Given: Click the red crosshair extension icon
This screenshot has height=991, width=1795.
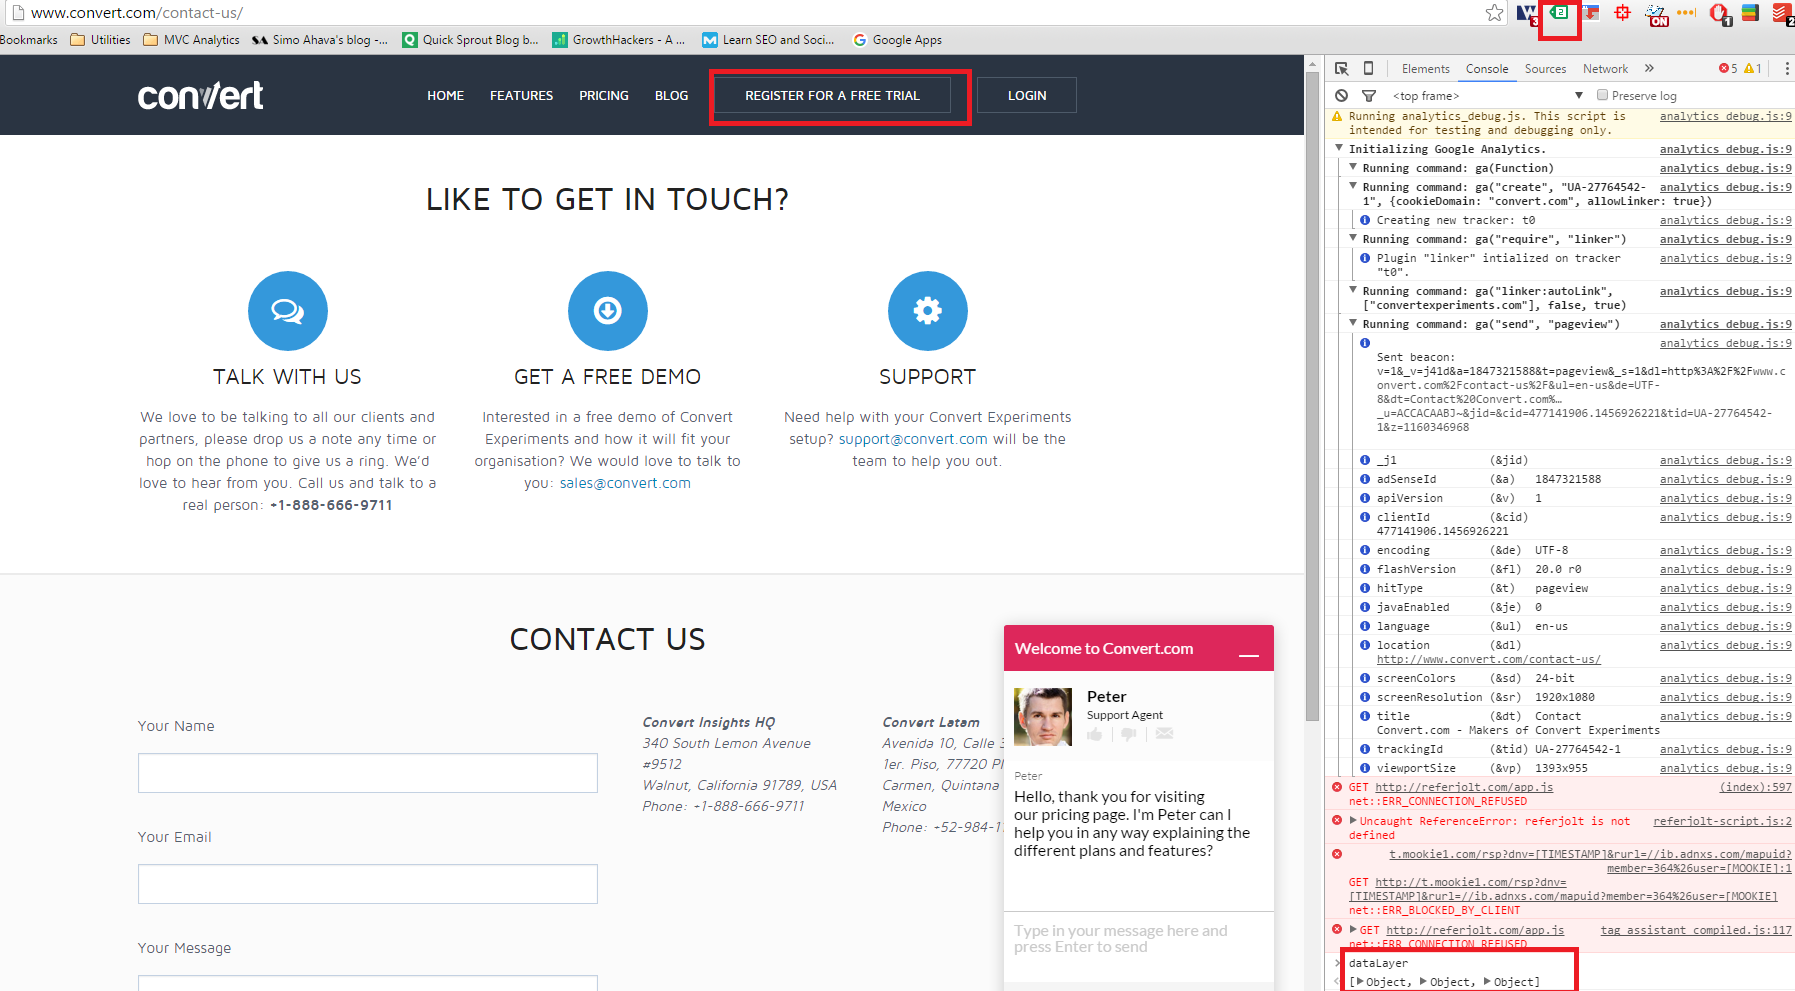Looking at the screenshot, I should point(1623,13).
